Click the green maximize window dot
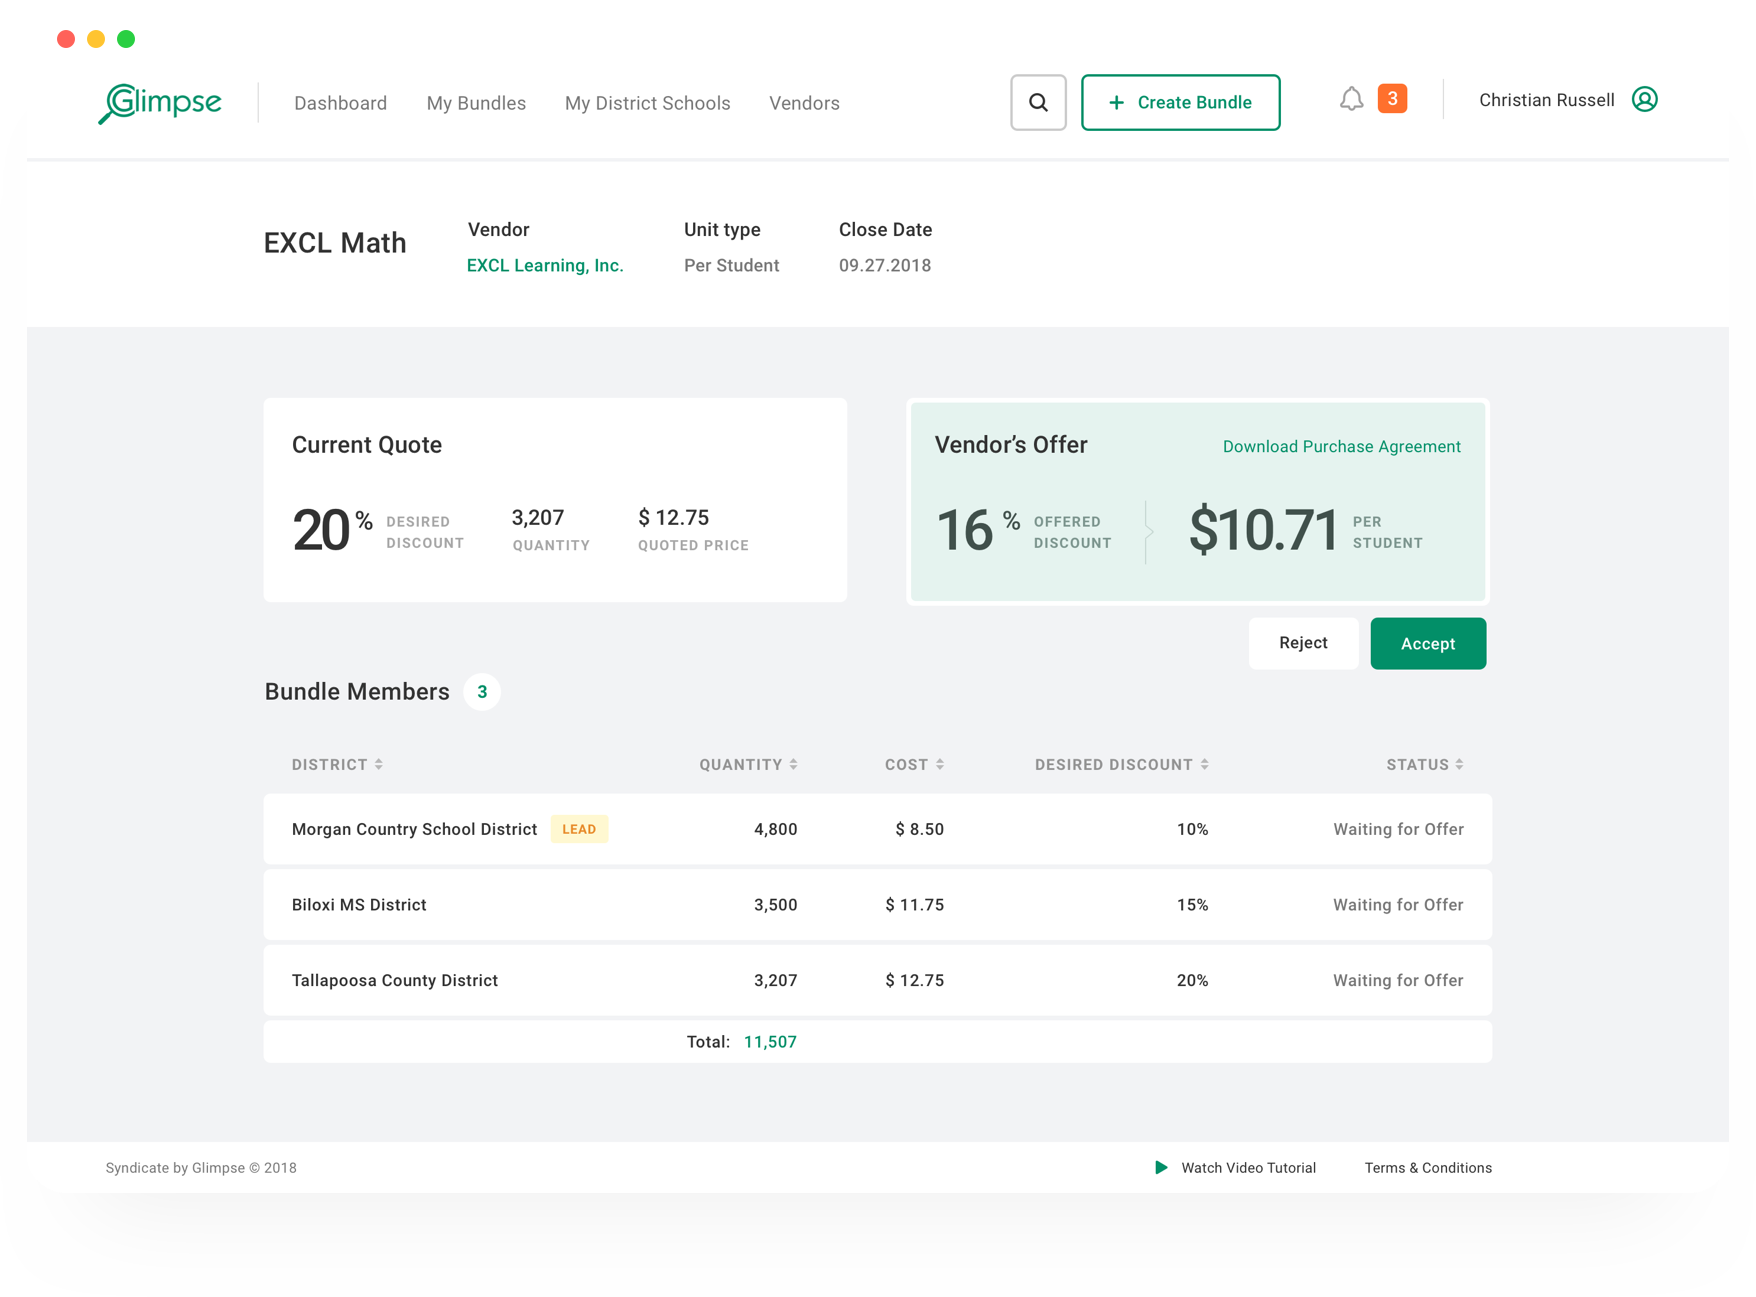The width and height of the screenshot is (1756, 1297). pos(126,39)
